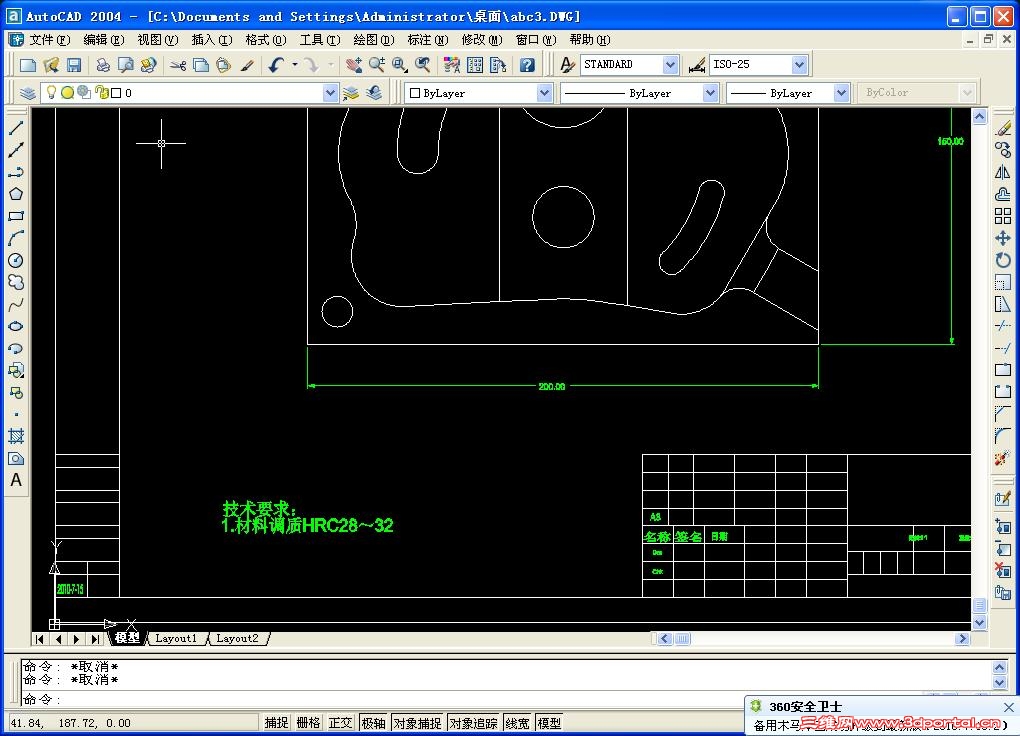The image size is (1020, 736).
Task: Toggle 极轴 polar tracking in status bar
Action: 373,723
